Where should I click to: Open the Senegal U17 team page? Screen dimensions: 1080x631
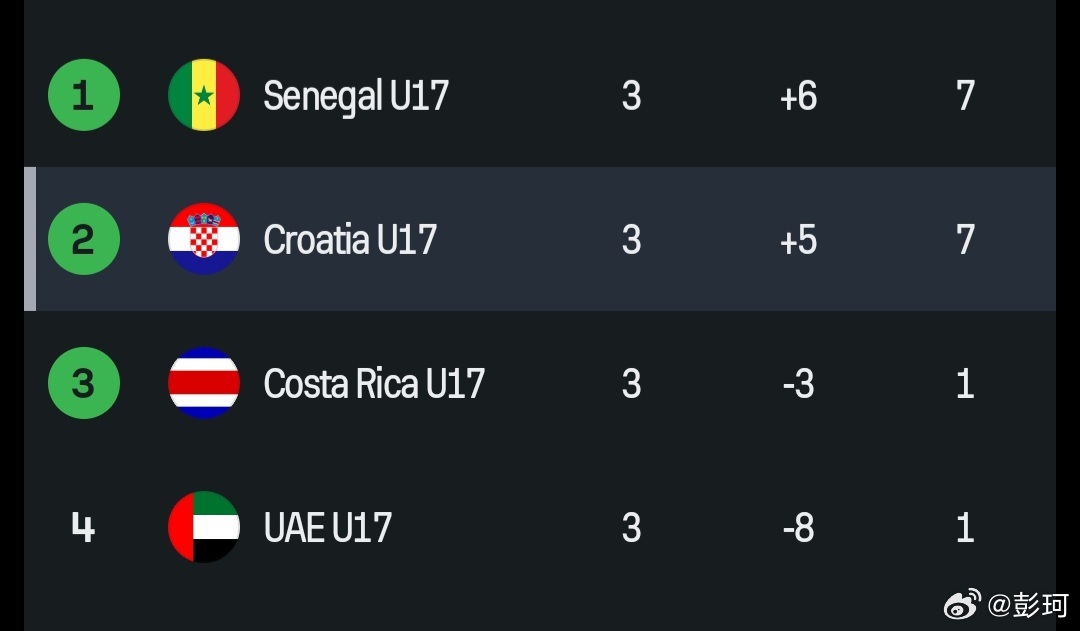tap(355, 96)
